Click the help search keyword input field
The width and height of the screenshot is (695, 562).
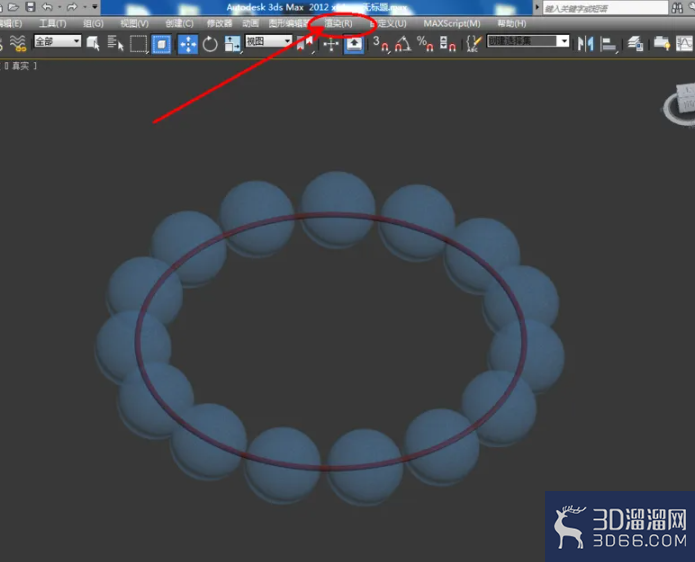pyautogui.click(x=605, y=8)
